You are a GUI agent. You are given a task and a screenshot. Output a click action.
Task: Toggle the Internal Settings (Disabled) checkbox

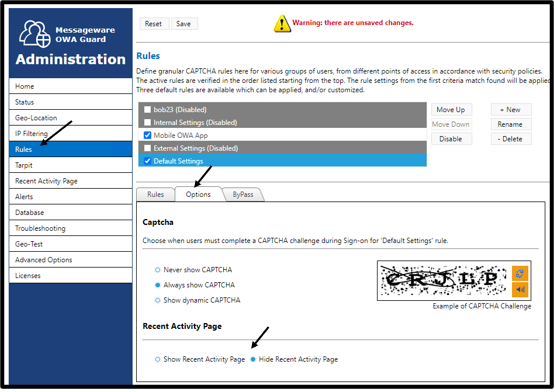pyautogui.click(x=147, y=123)
